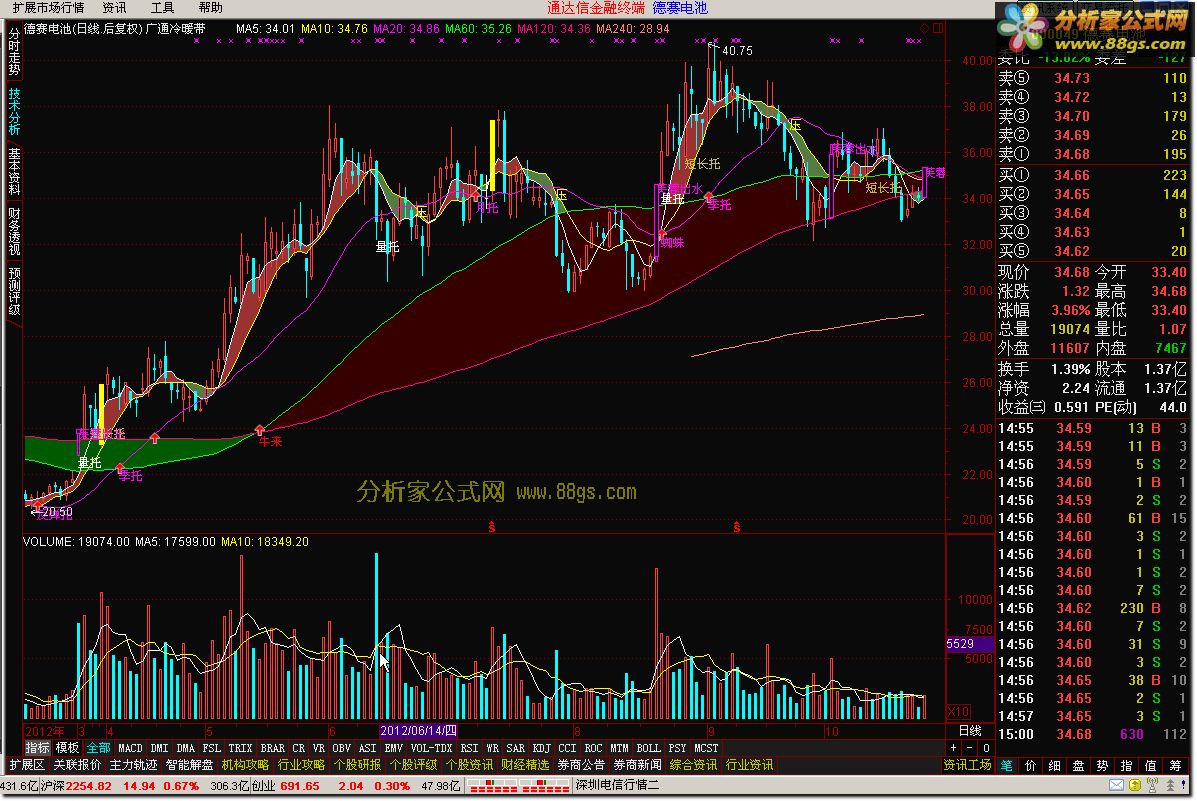Select the 细 tab in quote panel

coord(1054,765)
